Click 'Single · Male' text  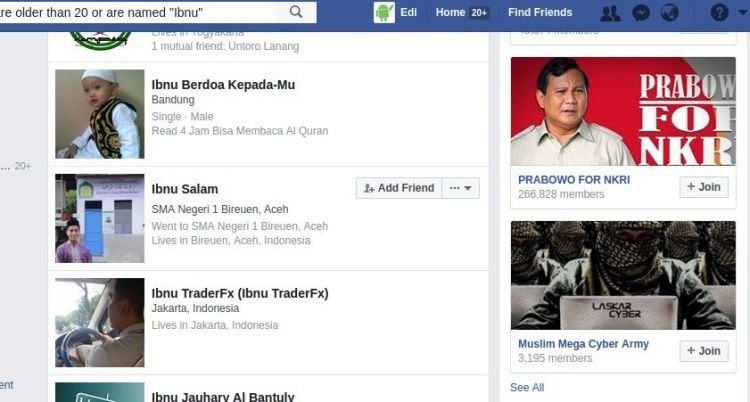click(182, 116)
